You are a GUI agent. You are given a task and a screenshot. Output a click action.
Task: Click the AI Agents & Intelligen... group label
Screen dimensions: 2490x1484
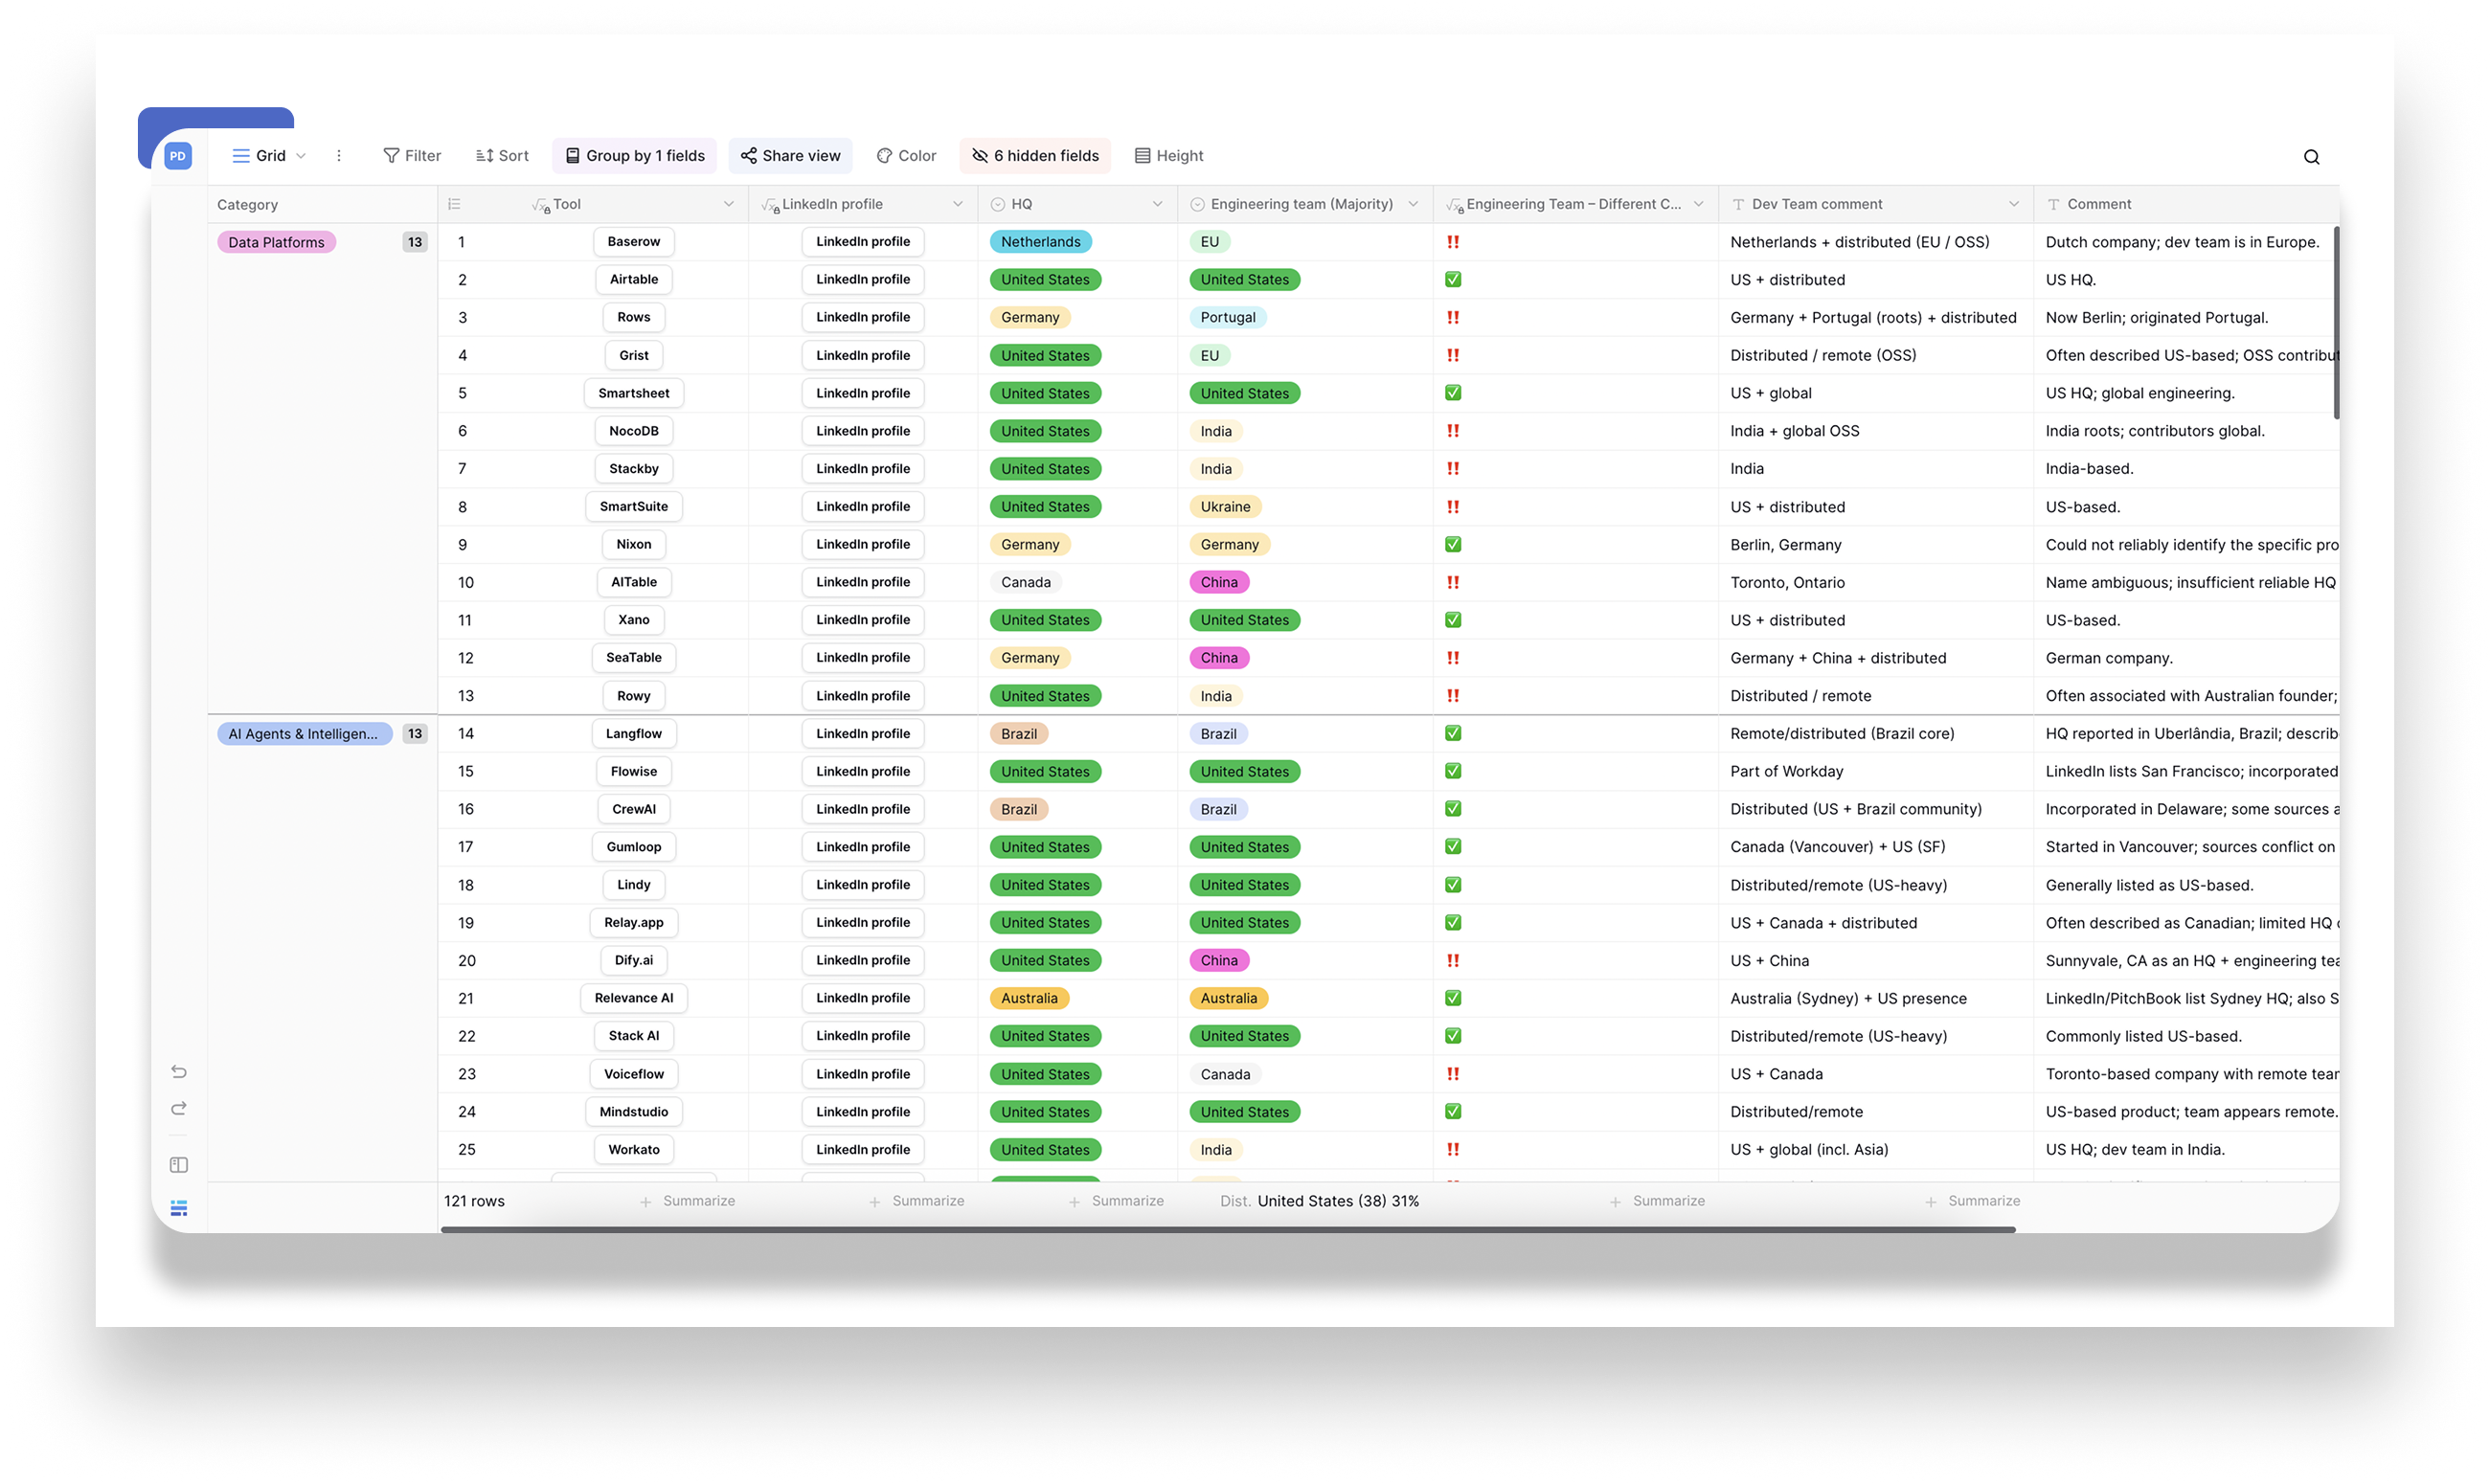click(x=304, y=733)
